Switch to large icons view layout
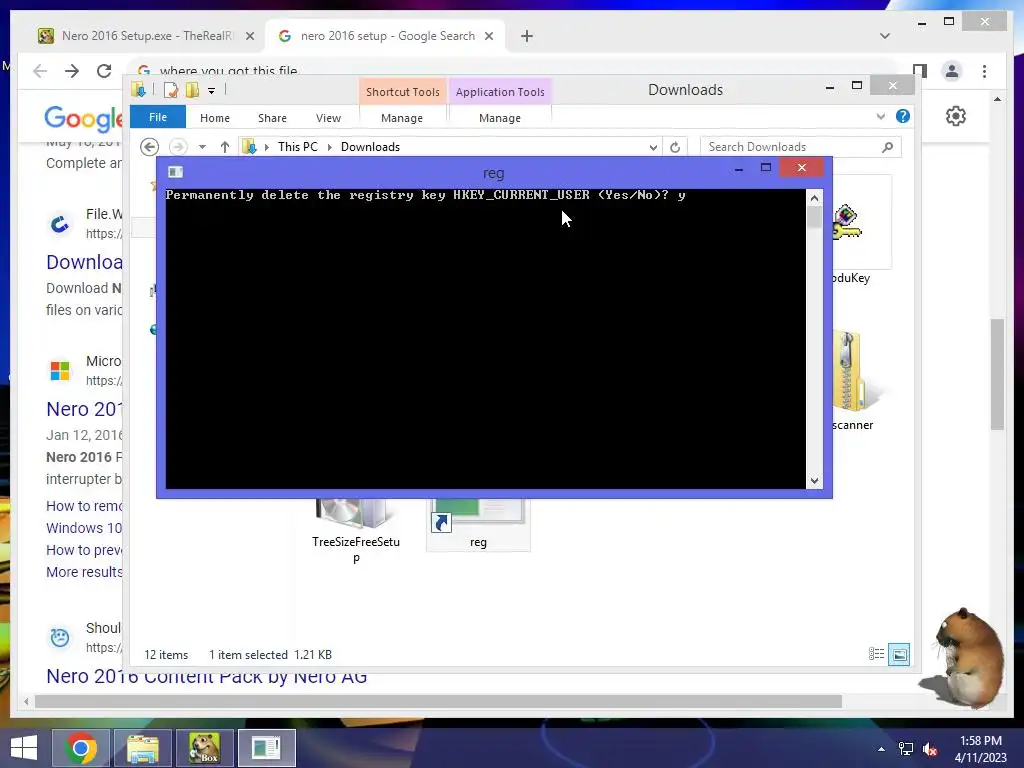Screen dimensions: 1024x768 (x=899, y=654)
